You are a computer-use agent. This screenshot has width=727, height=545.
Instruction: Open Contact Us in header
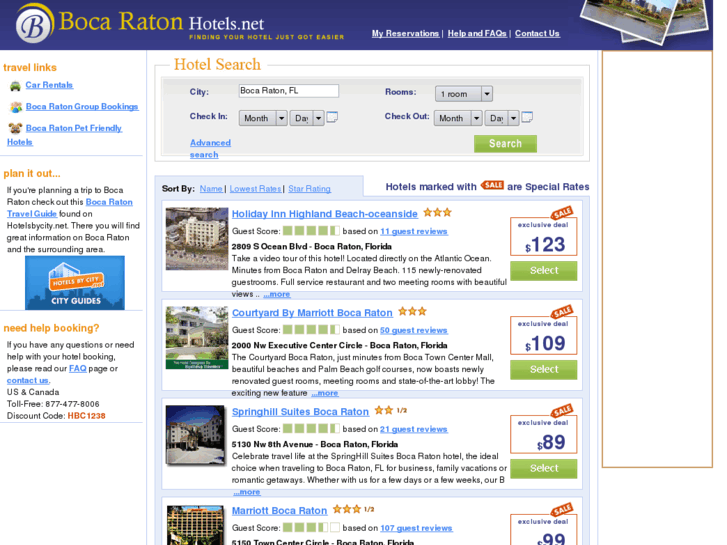coord(537,33)
